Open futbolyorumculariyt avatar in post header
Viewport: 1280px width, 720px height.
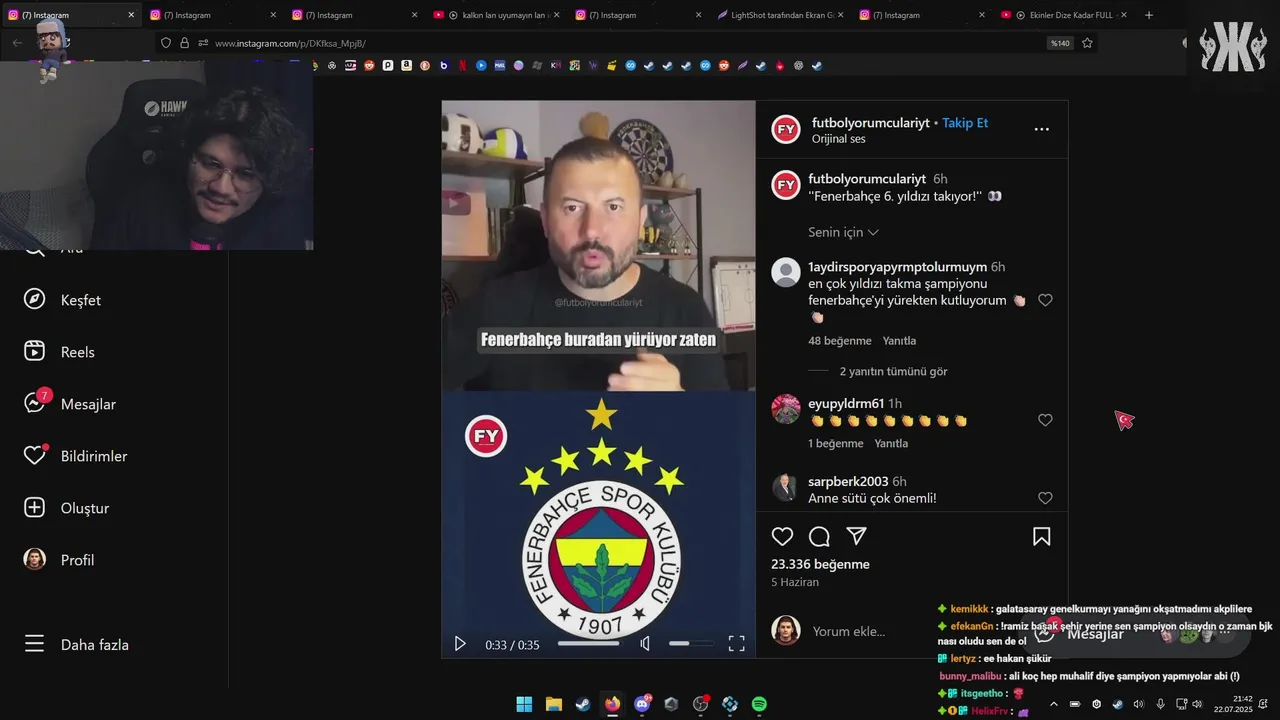click(x=786, y=129)
